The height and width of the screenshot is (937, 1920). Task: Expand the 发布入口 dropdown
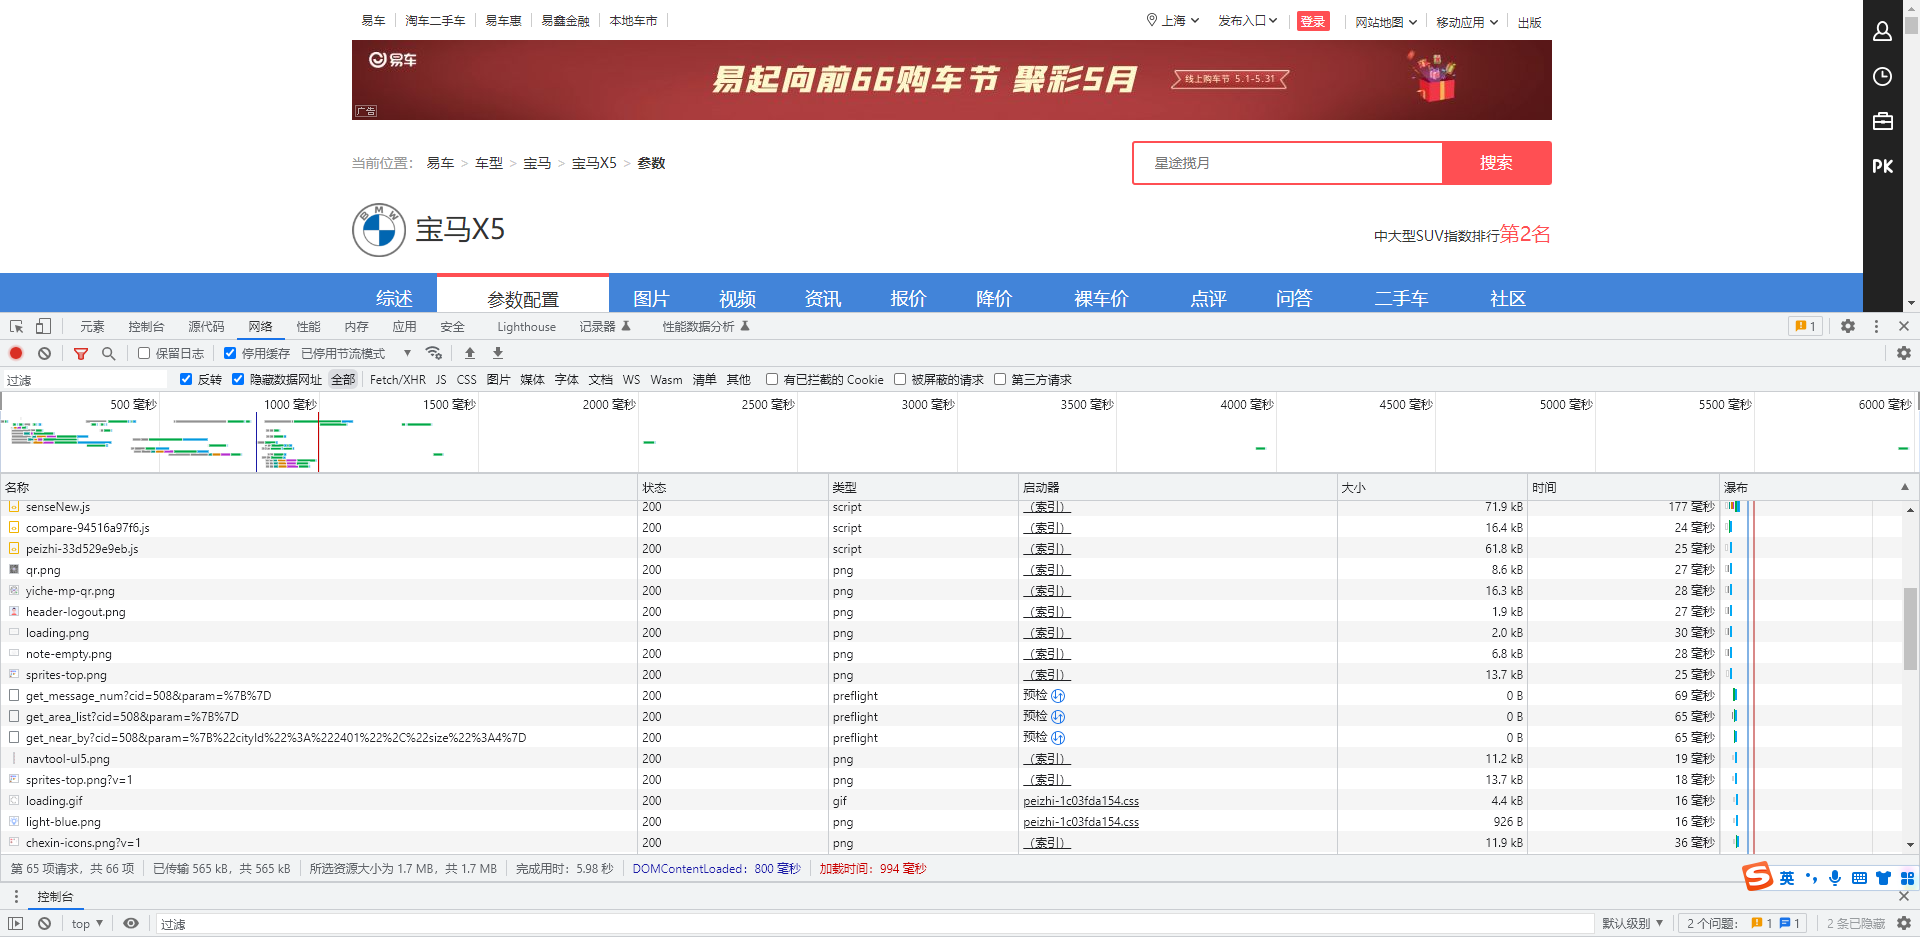click(x=1247, y=21)
